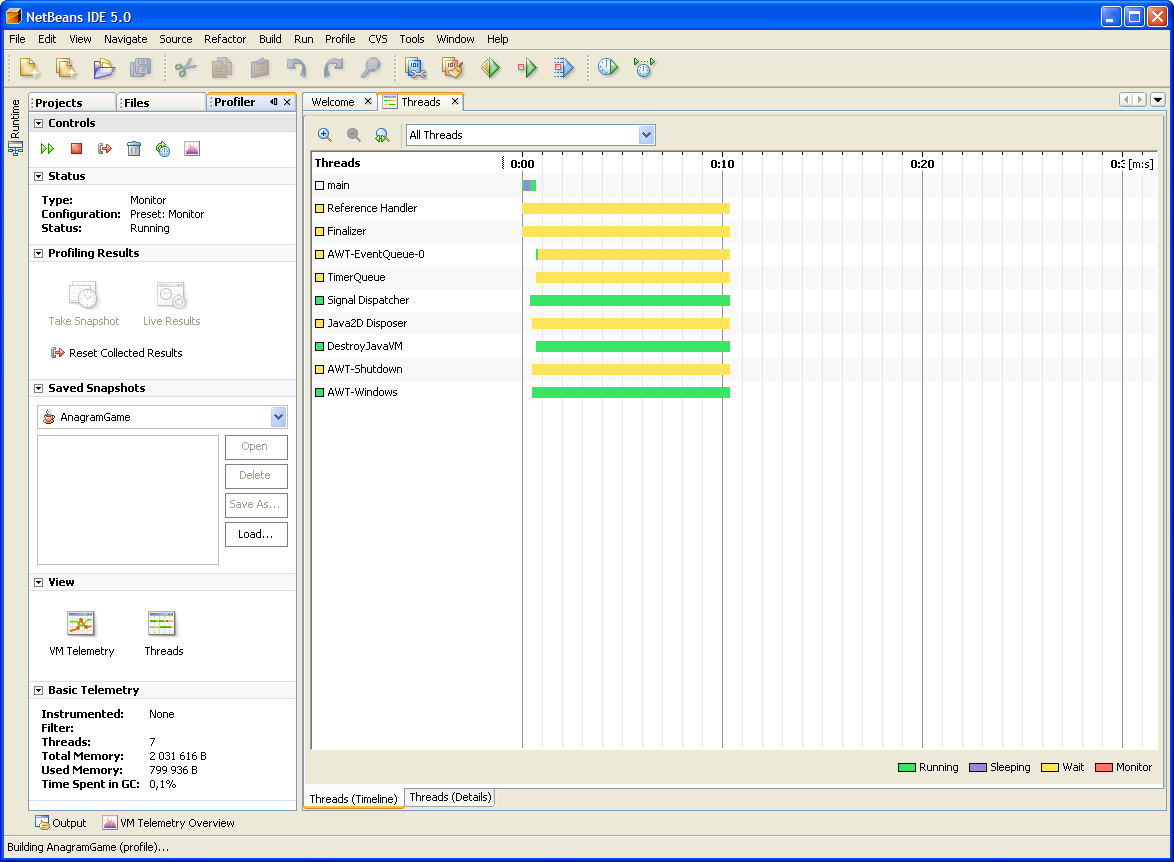
Task: Switch to the Files tab
Action: point(162,103)
